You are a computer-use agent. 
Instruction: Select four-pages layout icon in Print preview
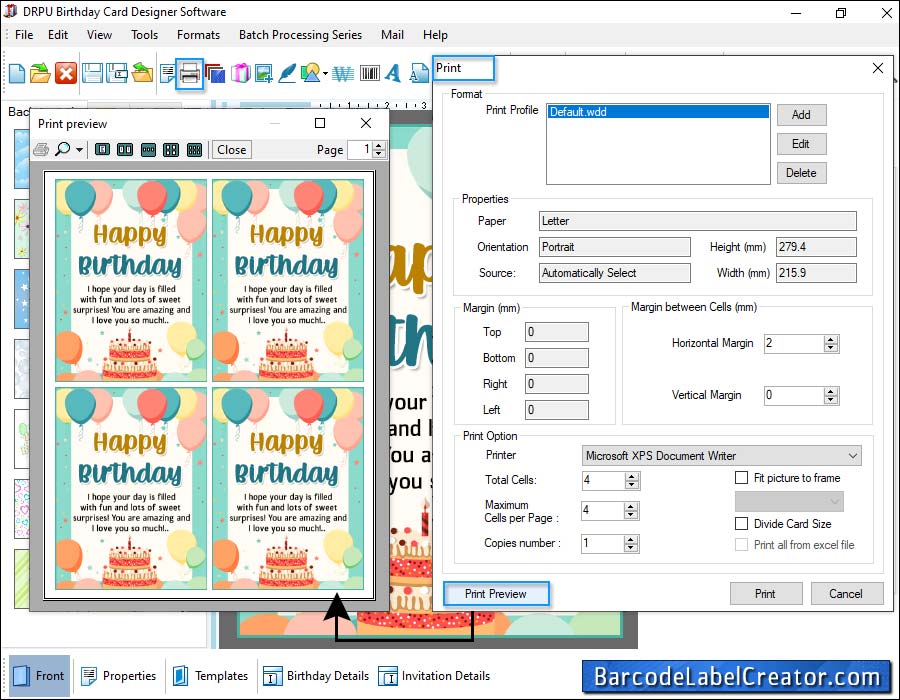click(x=171, y=150)
